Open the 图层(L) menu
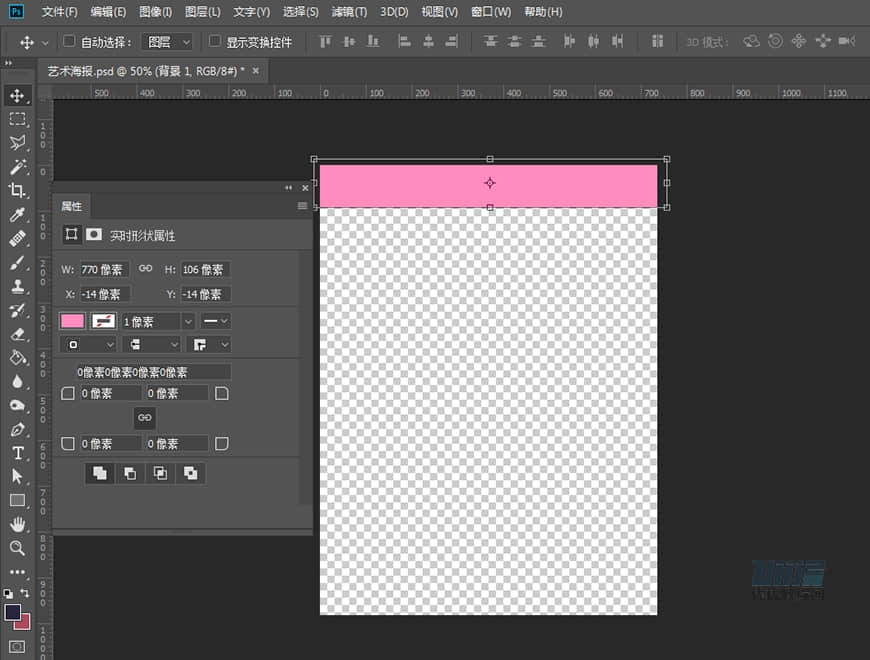The image size is (870, 660). (x=203, y=12)
